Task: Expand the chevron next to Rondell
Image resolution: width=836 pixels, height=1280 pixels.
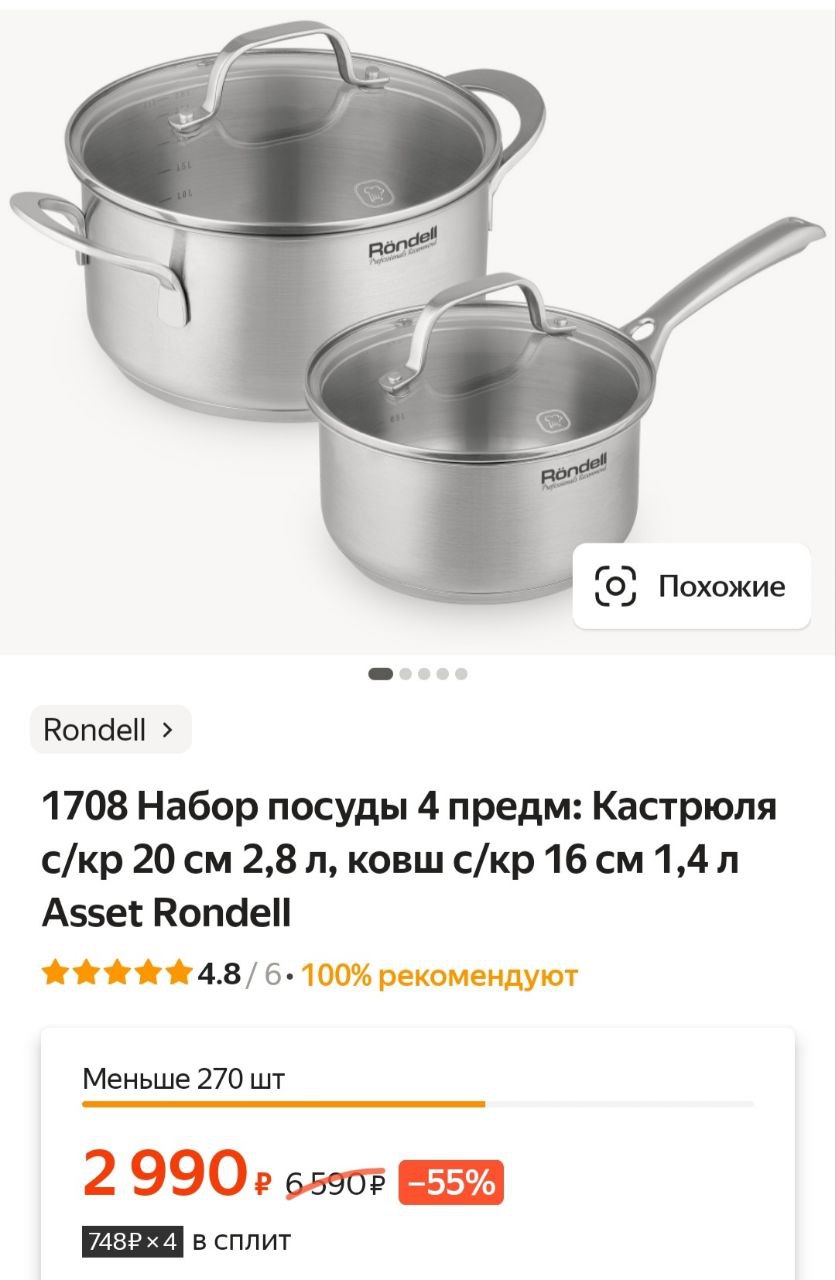Action: 167,730
